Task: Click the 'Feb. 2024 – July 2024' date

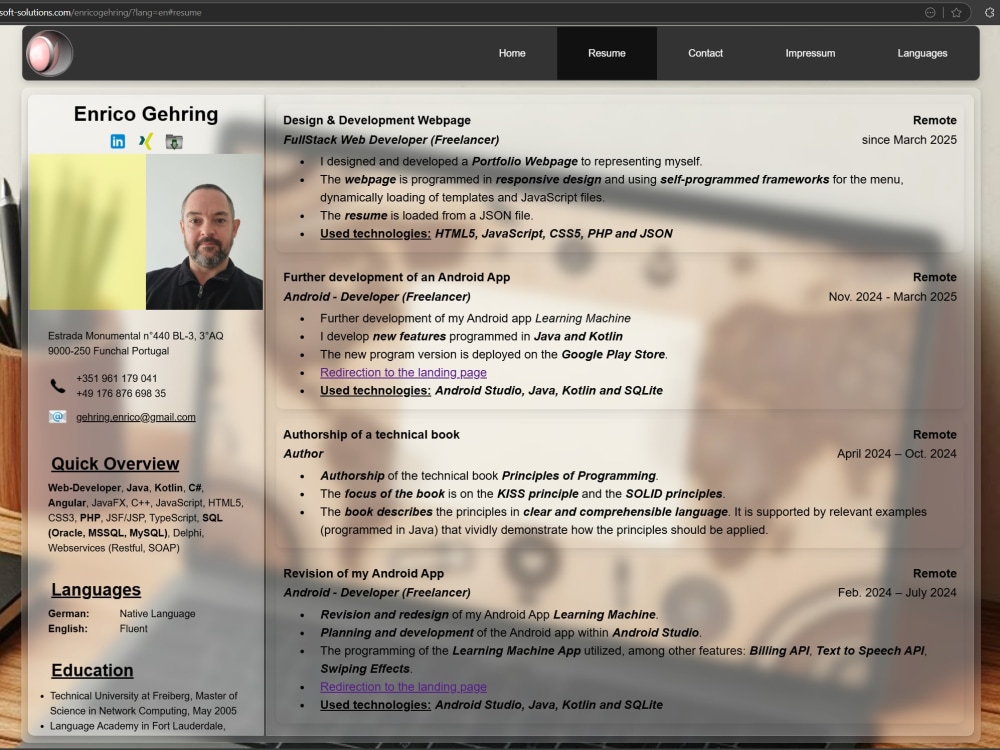Action: click(897, 592)
